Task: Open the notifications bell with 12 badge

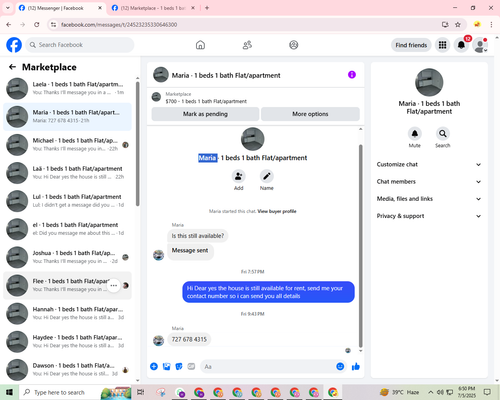Action: 461,45
